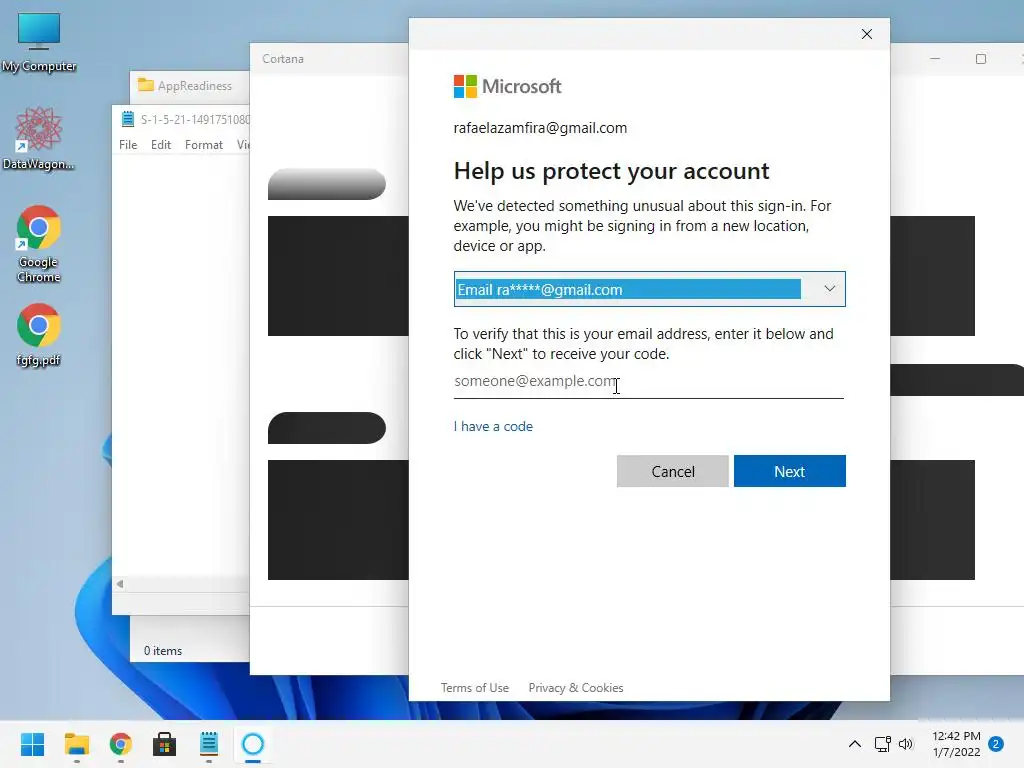Screen dimensions: 1024x768
Task: Select the rafaelazamfira@gmail.com account text
Action: (540, 128)
